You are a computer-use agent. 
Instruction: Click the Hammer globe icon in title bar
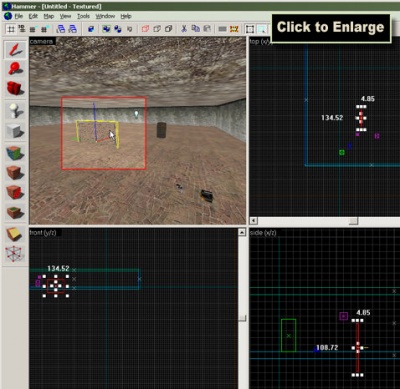pyautogui.click(x=6, y=6)
